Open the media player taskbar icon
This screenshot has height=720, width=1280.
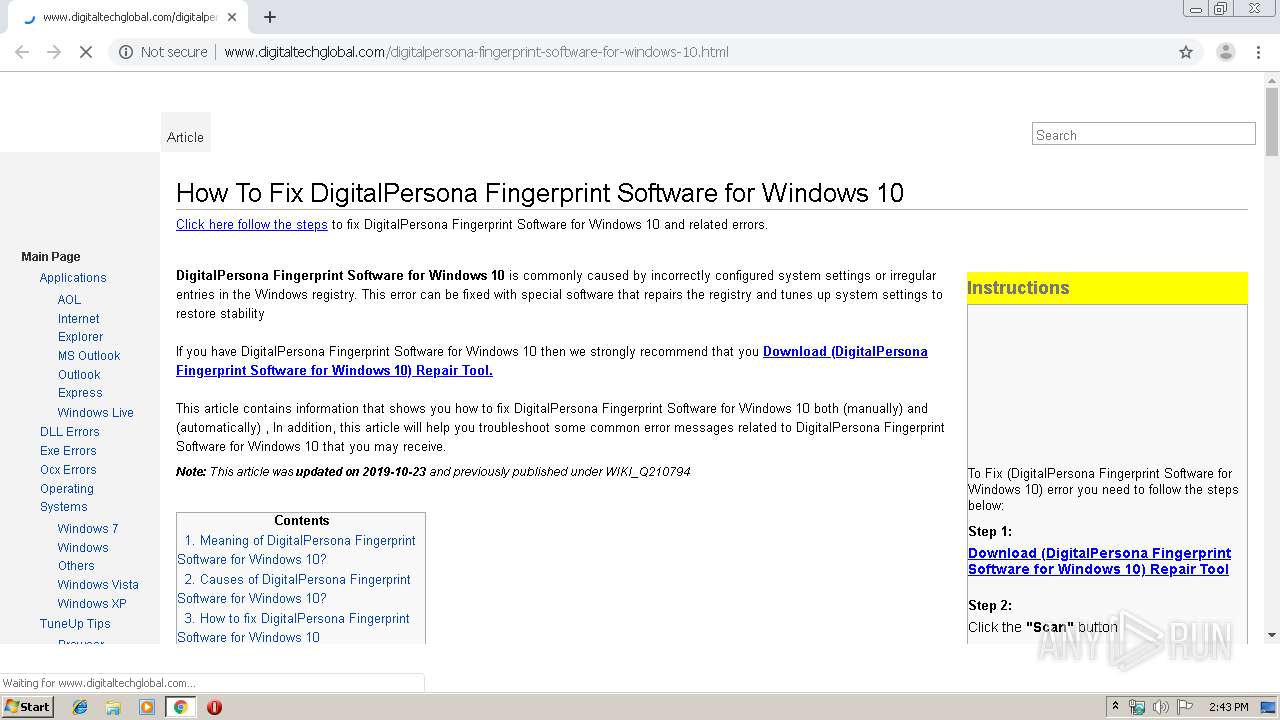147,707
